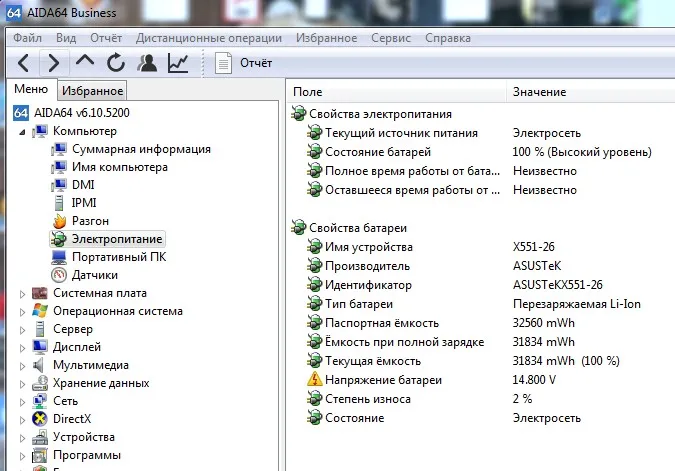
Task: Select DMI in tree
Action: pyautogui.click(x=83, y=185)
